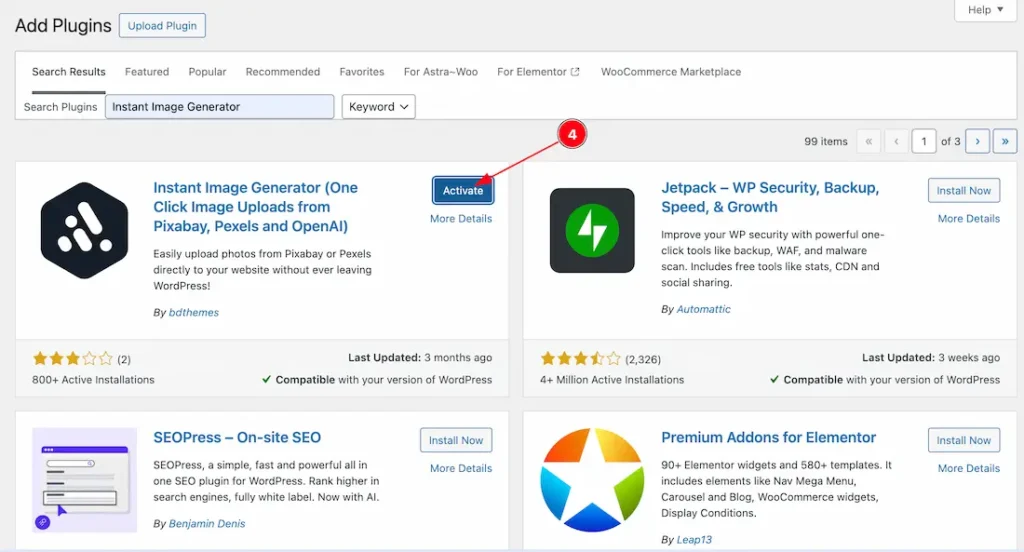The width and height of the screenshot is (1024, 552).
Task: Open the Keyword search type dropdown
Action: point(379,106)
